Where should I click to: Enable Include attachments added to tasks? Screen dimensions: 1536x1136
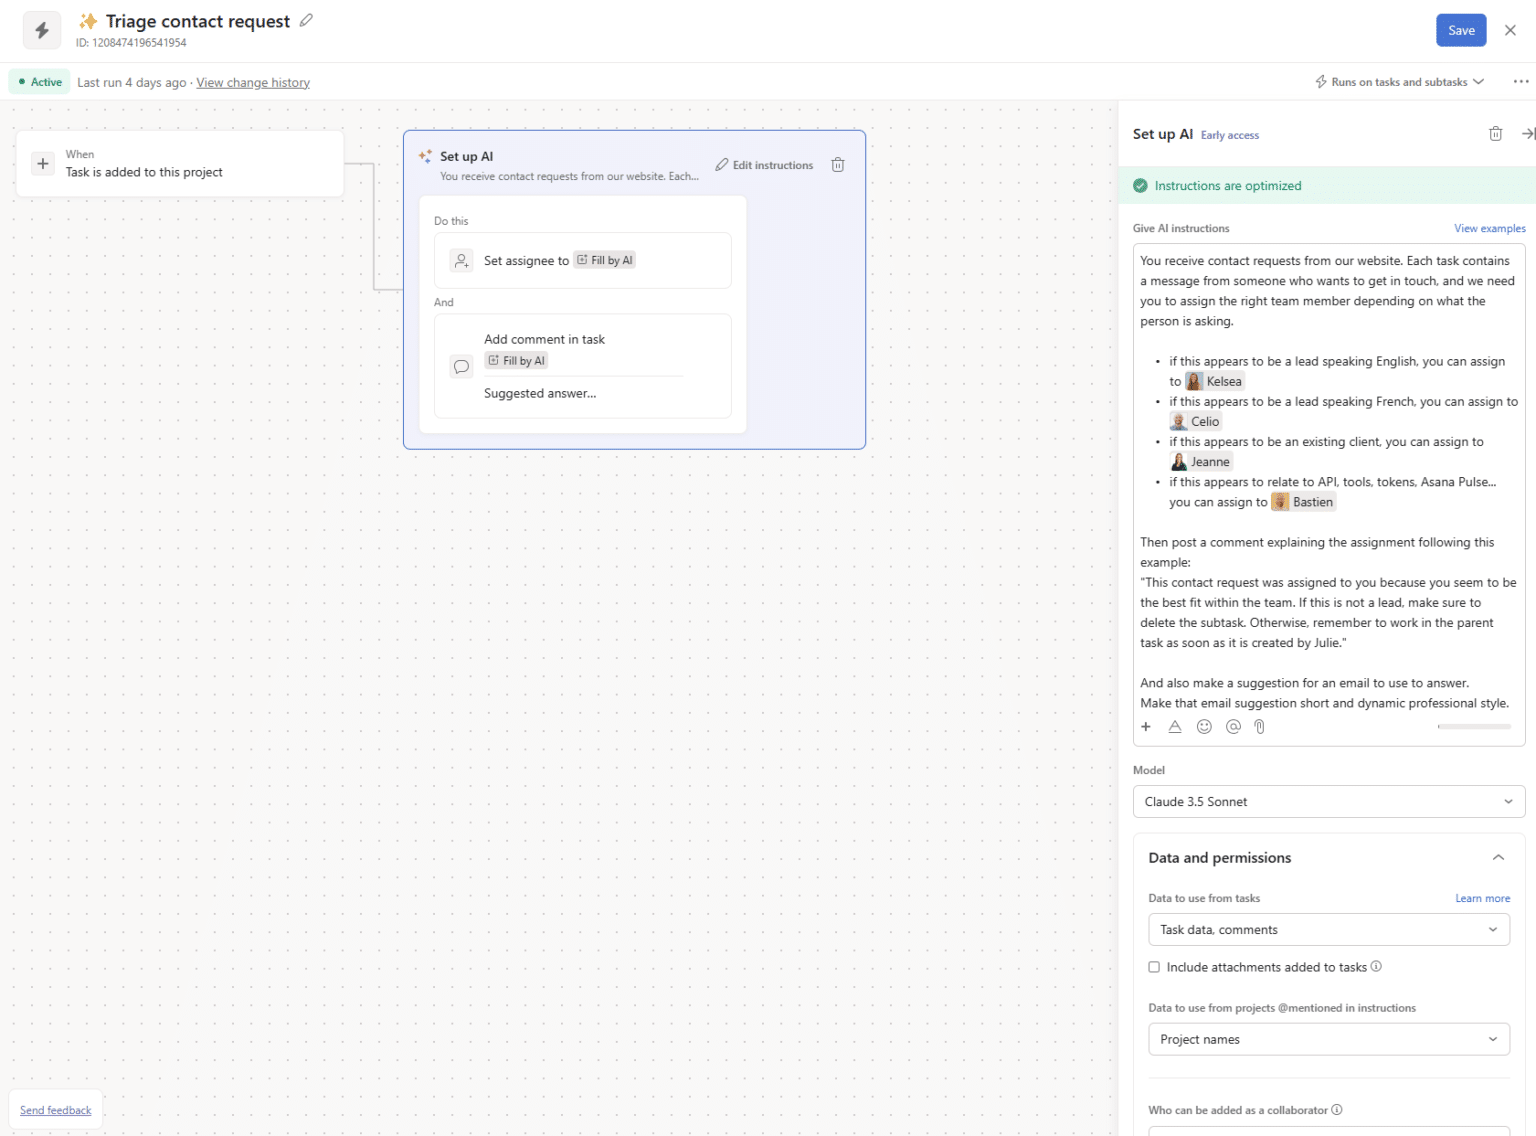(x=1154, y=967)
